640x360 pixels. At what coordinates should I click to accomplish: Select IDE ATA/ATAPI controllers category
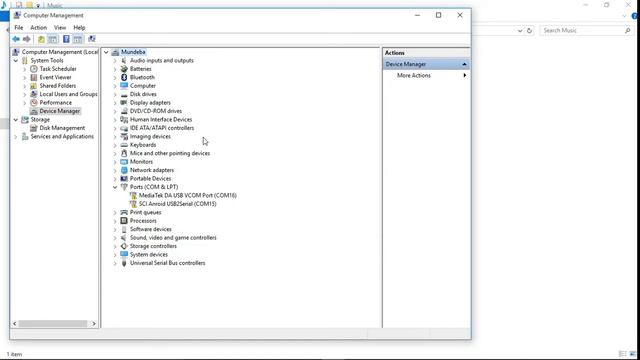pyautogui.click(x=162, y=128)
